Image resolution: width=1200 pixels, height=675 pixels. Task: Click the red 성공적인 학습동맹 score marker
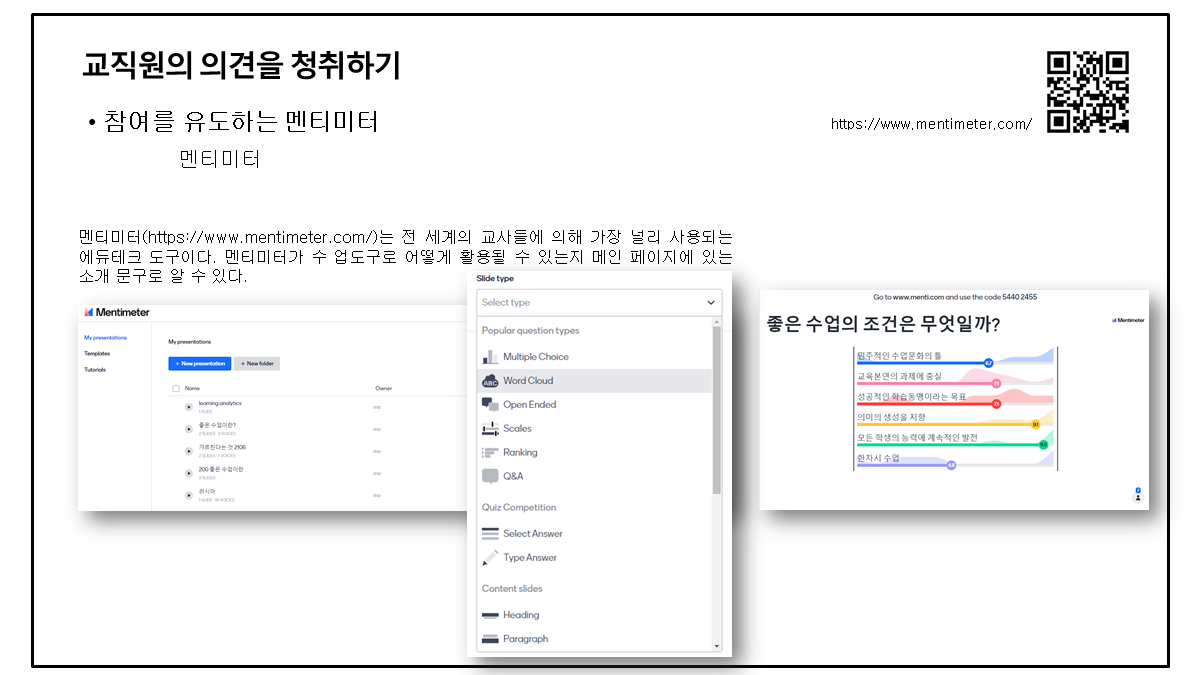point(996,404)
